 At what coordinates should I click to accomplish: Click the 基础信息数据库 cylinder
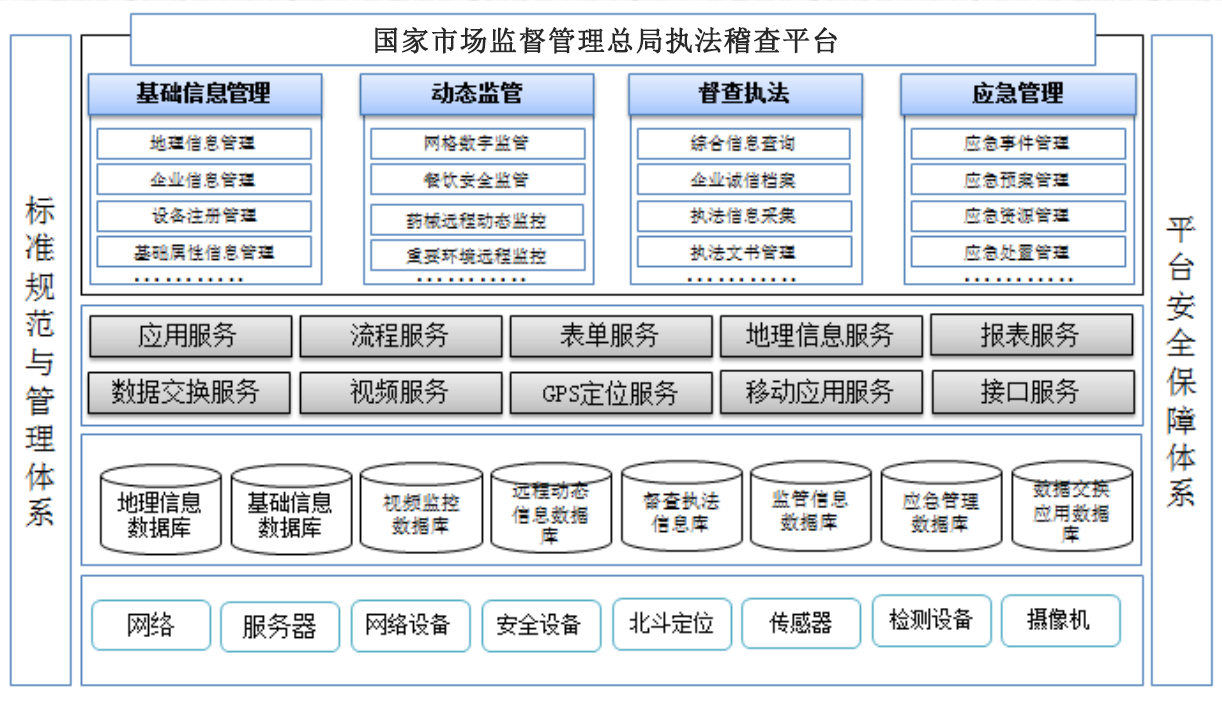291,510
